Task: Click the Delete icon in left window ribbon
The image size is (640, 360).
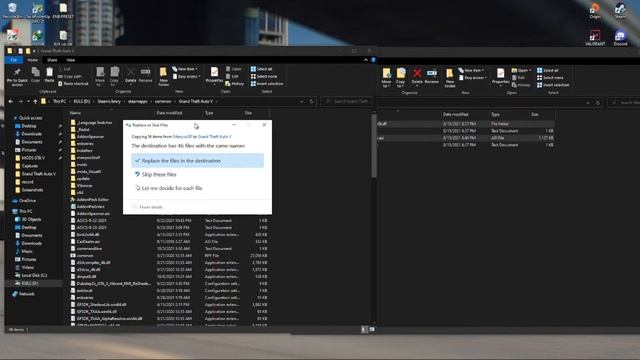Action: click(131, 75)
